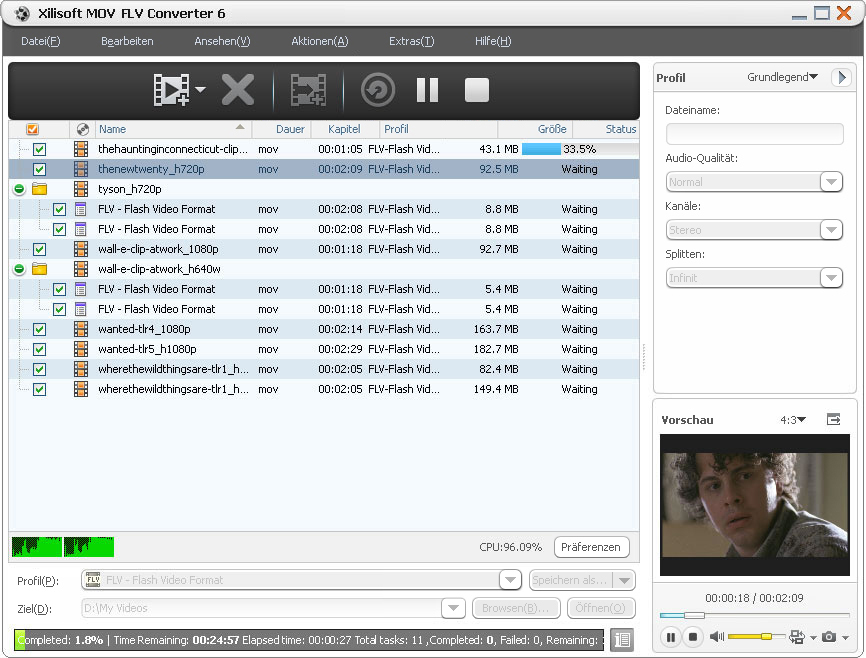Click the expand arrow button in Profil panel
This screenshot has height=658, width=866.
click(x=841, y=77)
